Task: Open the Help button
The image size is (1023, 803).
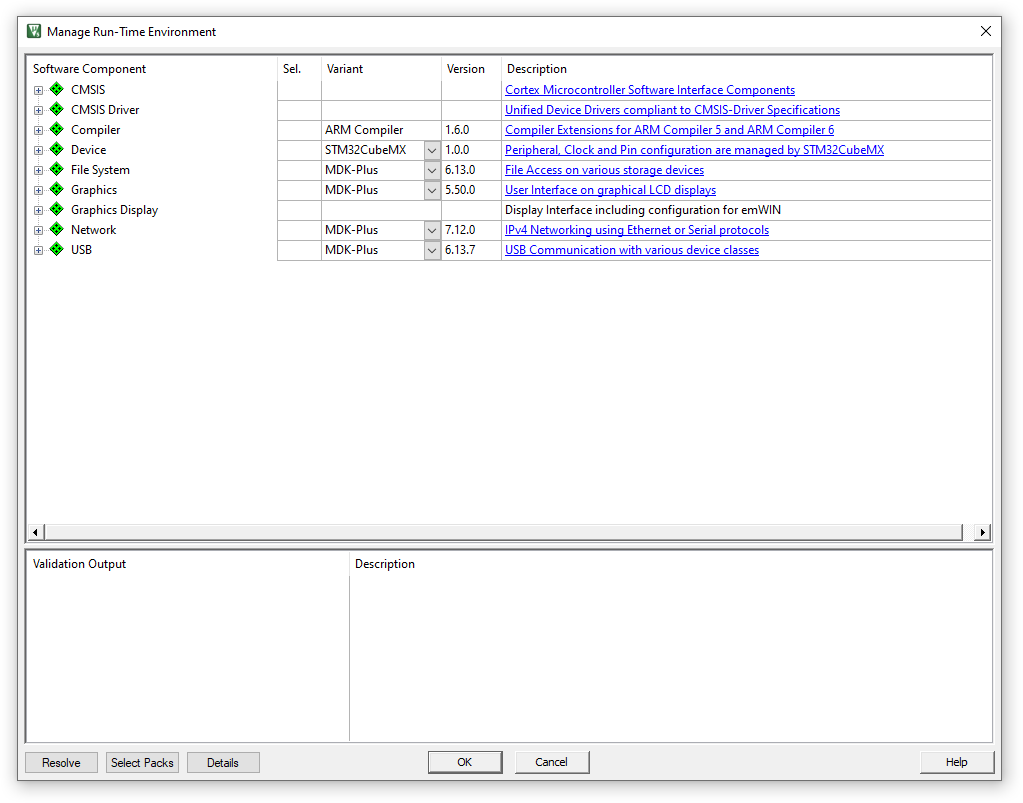Action: 956,762
